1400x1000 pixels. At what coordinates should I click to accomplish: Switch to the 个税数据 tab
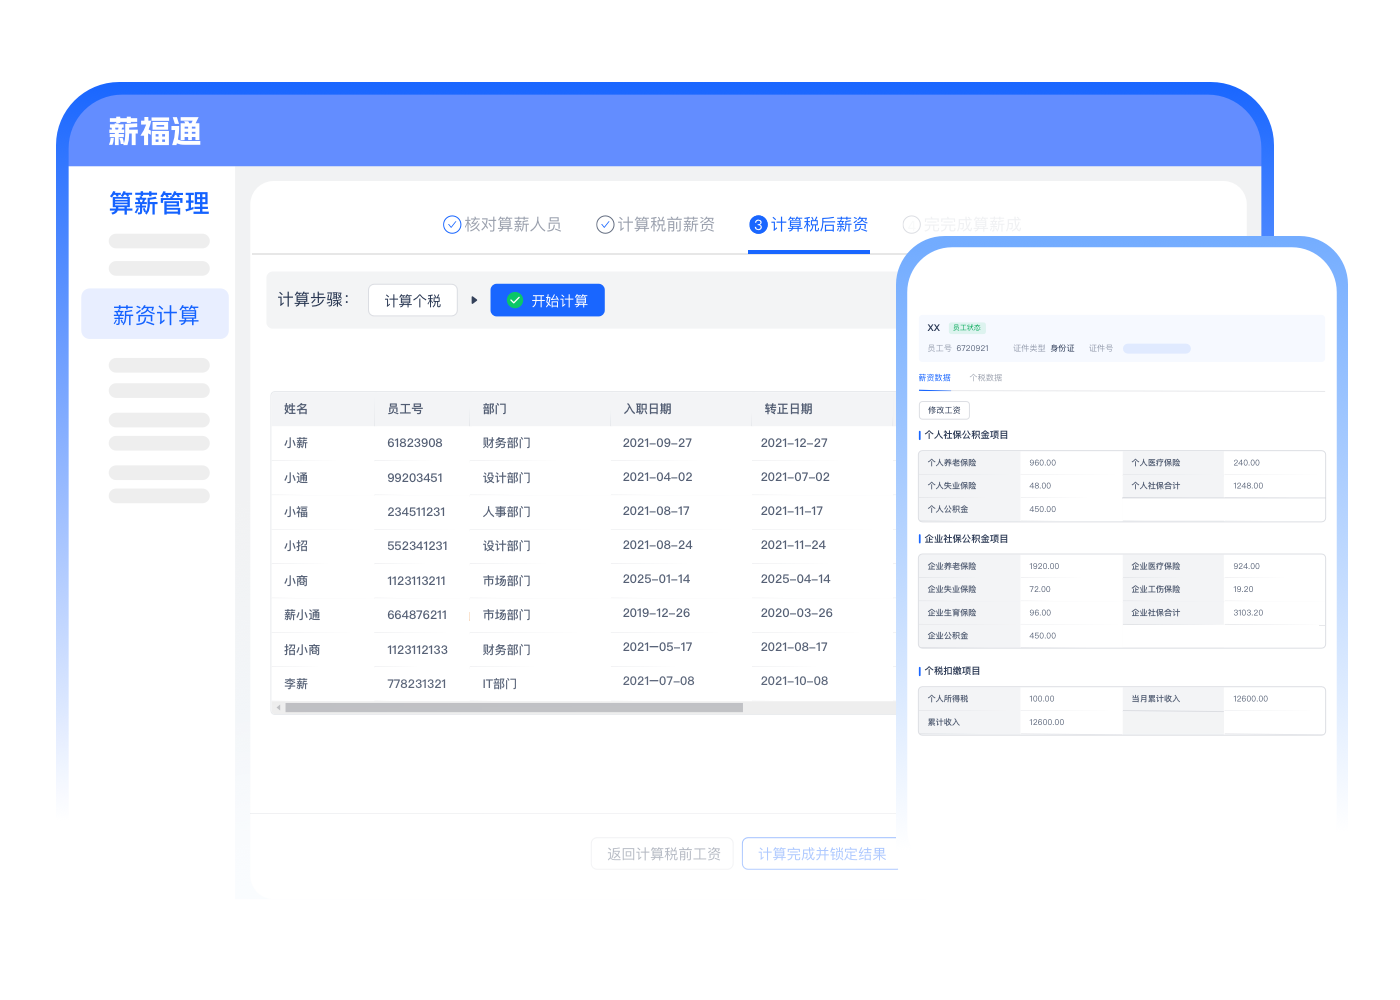pos(985,378)
